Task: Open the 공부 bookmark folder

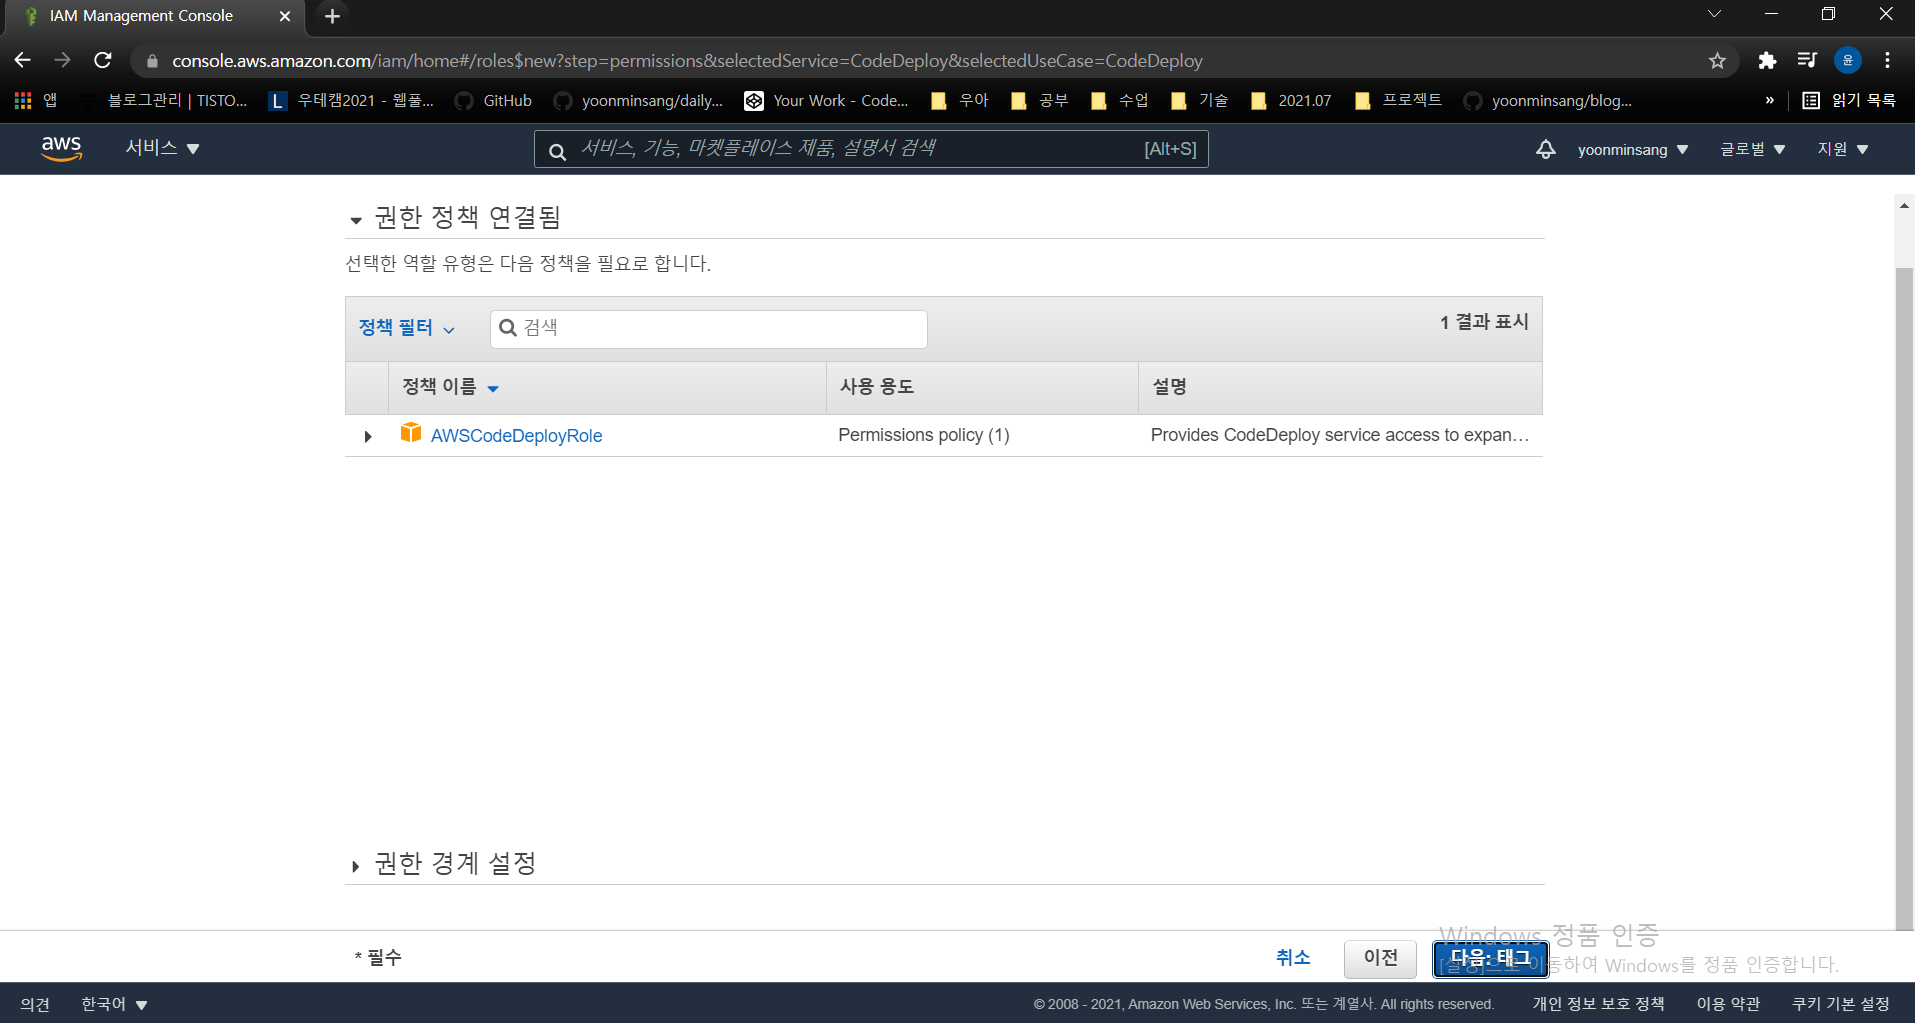Action: [1039, 100]
